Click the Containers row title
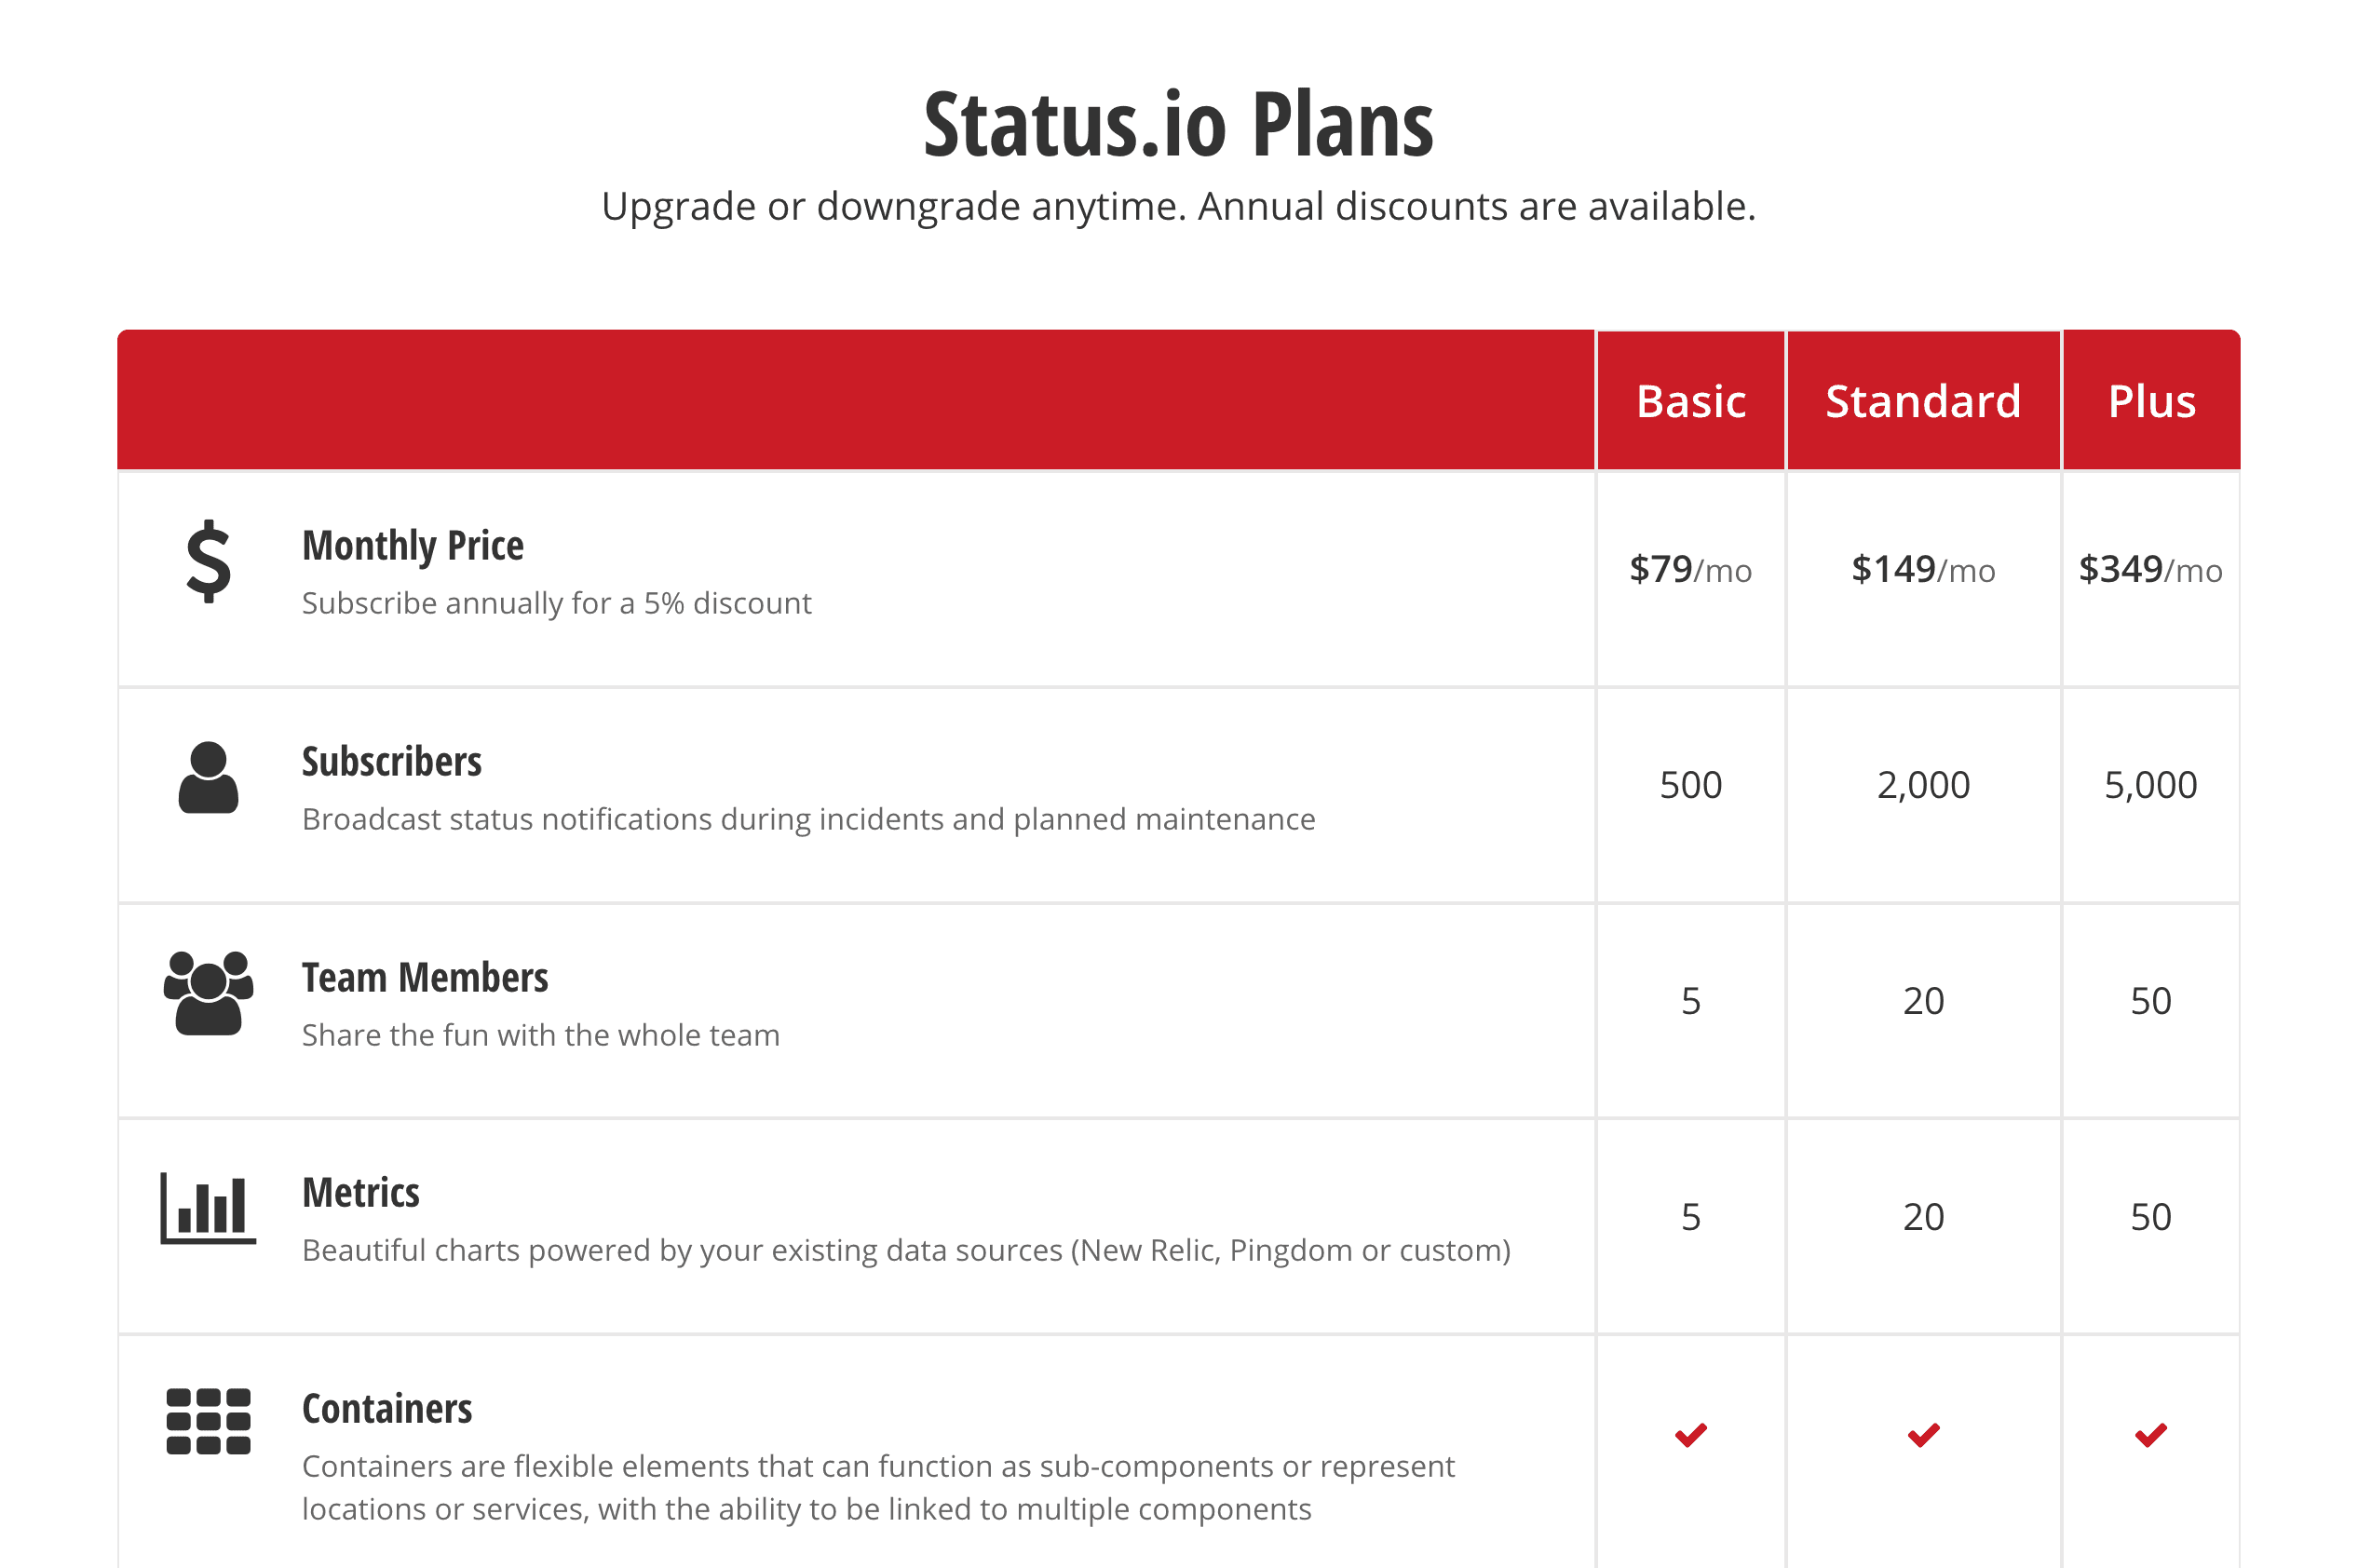The width and height of the screenshot is (2358, 1568). tap(387, 1409)
